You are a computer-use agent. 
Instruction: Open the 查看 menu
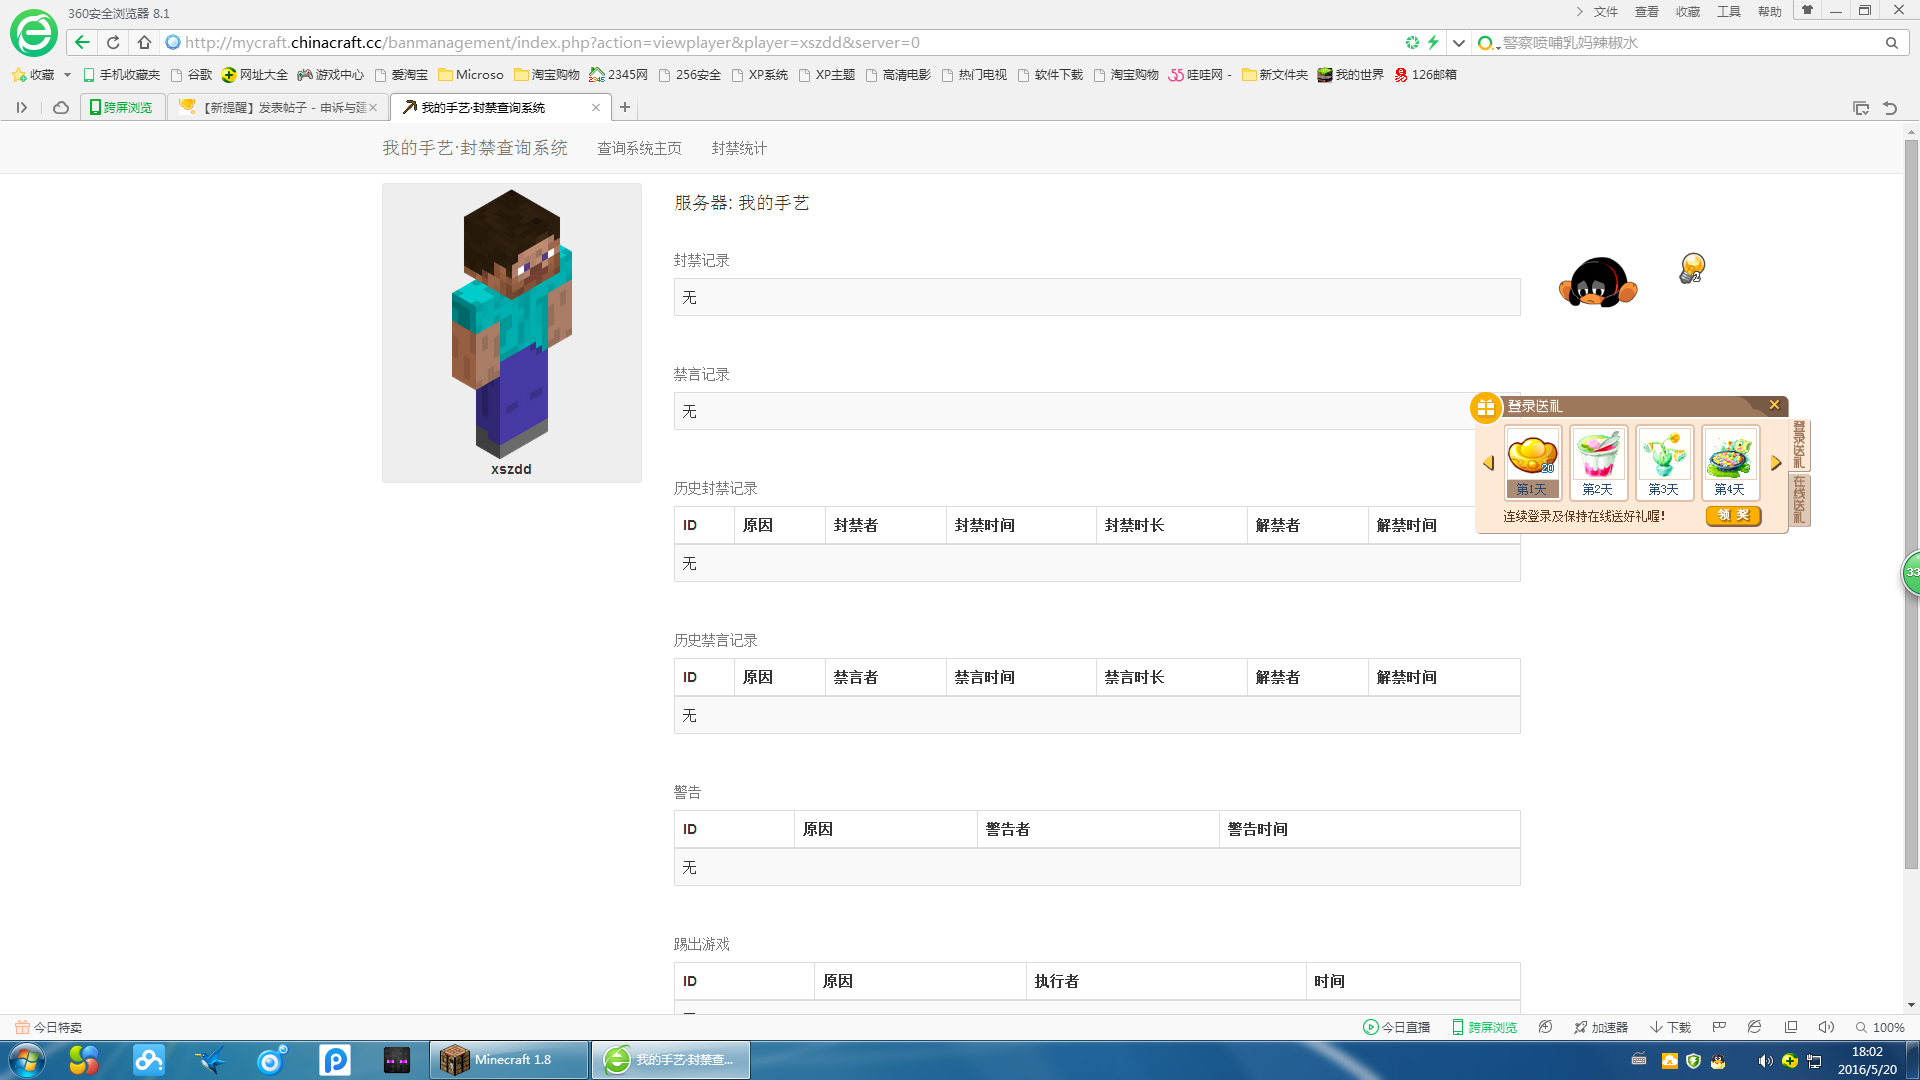(x=1647, y=12)
